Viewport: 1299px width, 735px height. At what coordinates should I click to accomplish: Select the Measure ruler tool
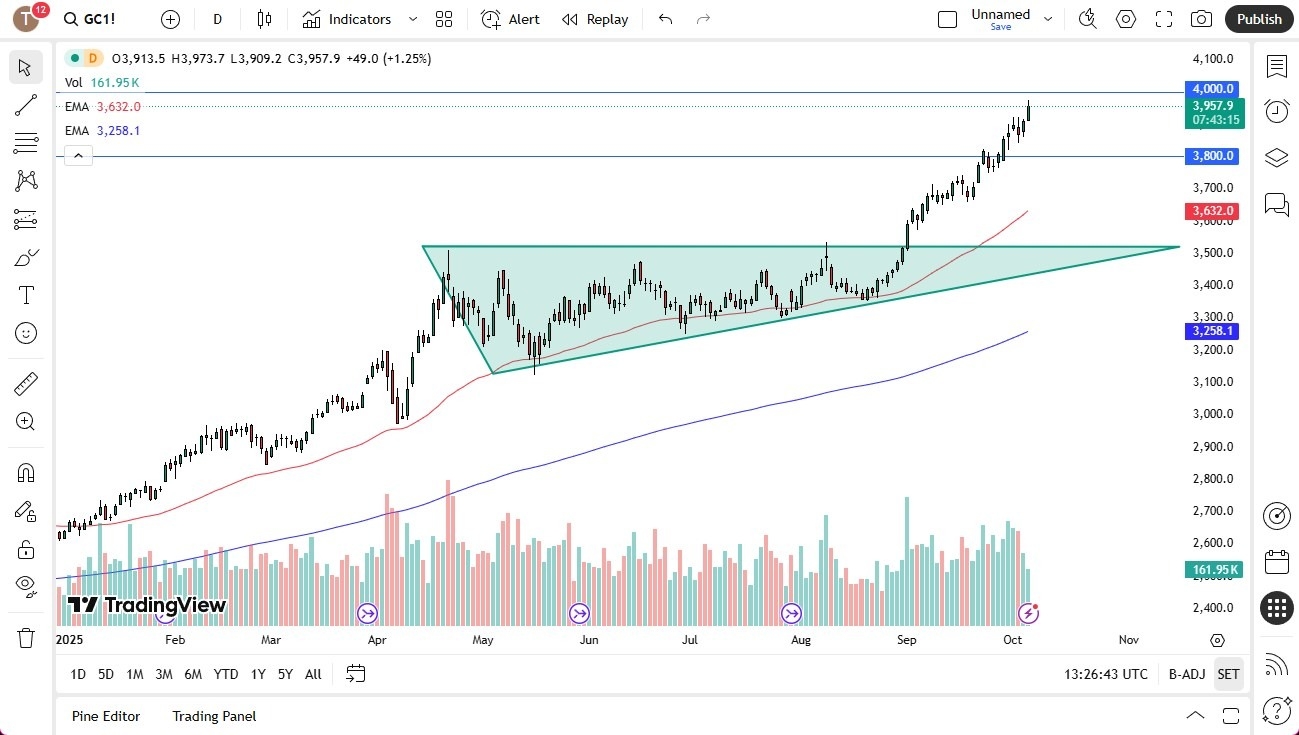click(26, 383)
